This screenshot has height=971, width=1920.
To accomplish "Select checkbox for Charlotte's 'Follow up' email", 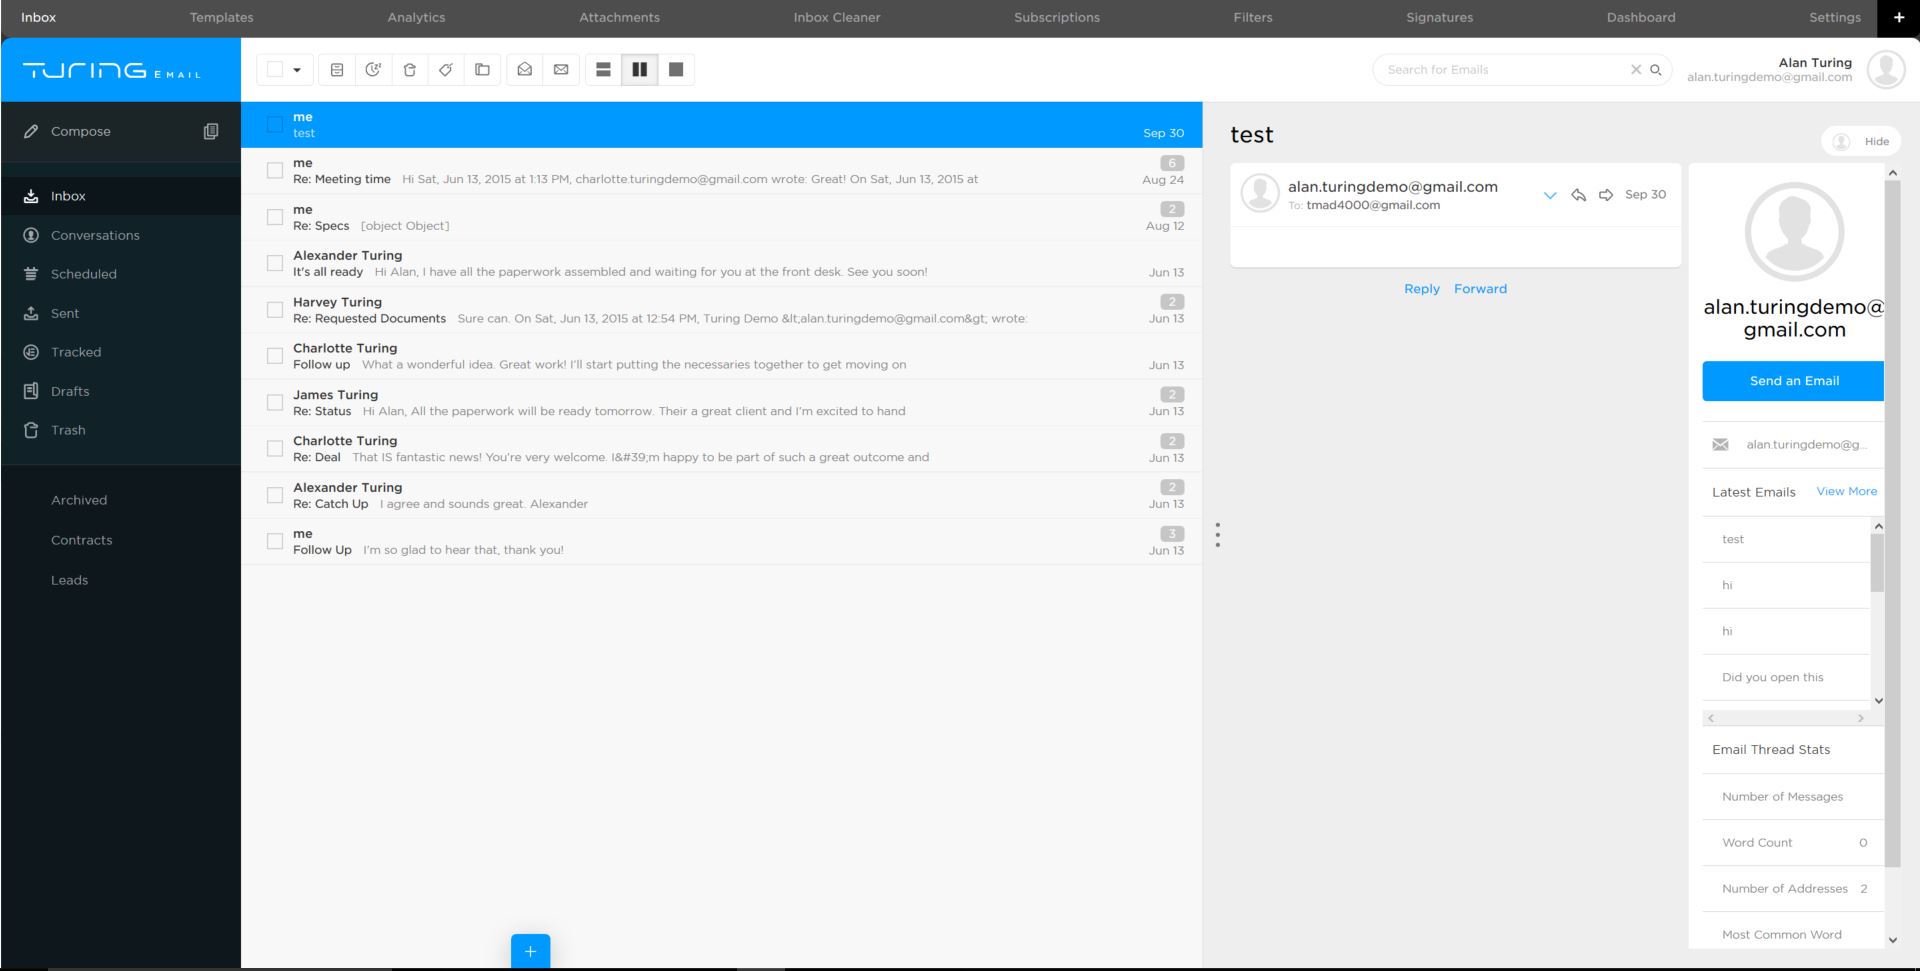I will click(x=275, y=356).
